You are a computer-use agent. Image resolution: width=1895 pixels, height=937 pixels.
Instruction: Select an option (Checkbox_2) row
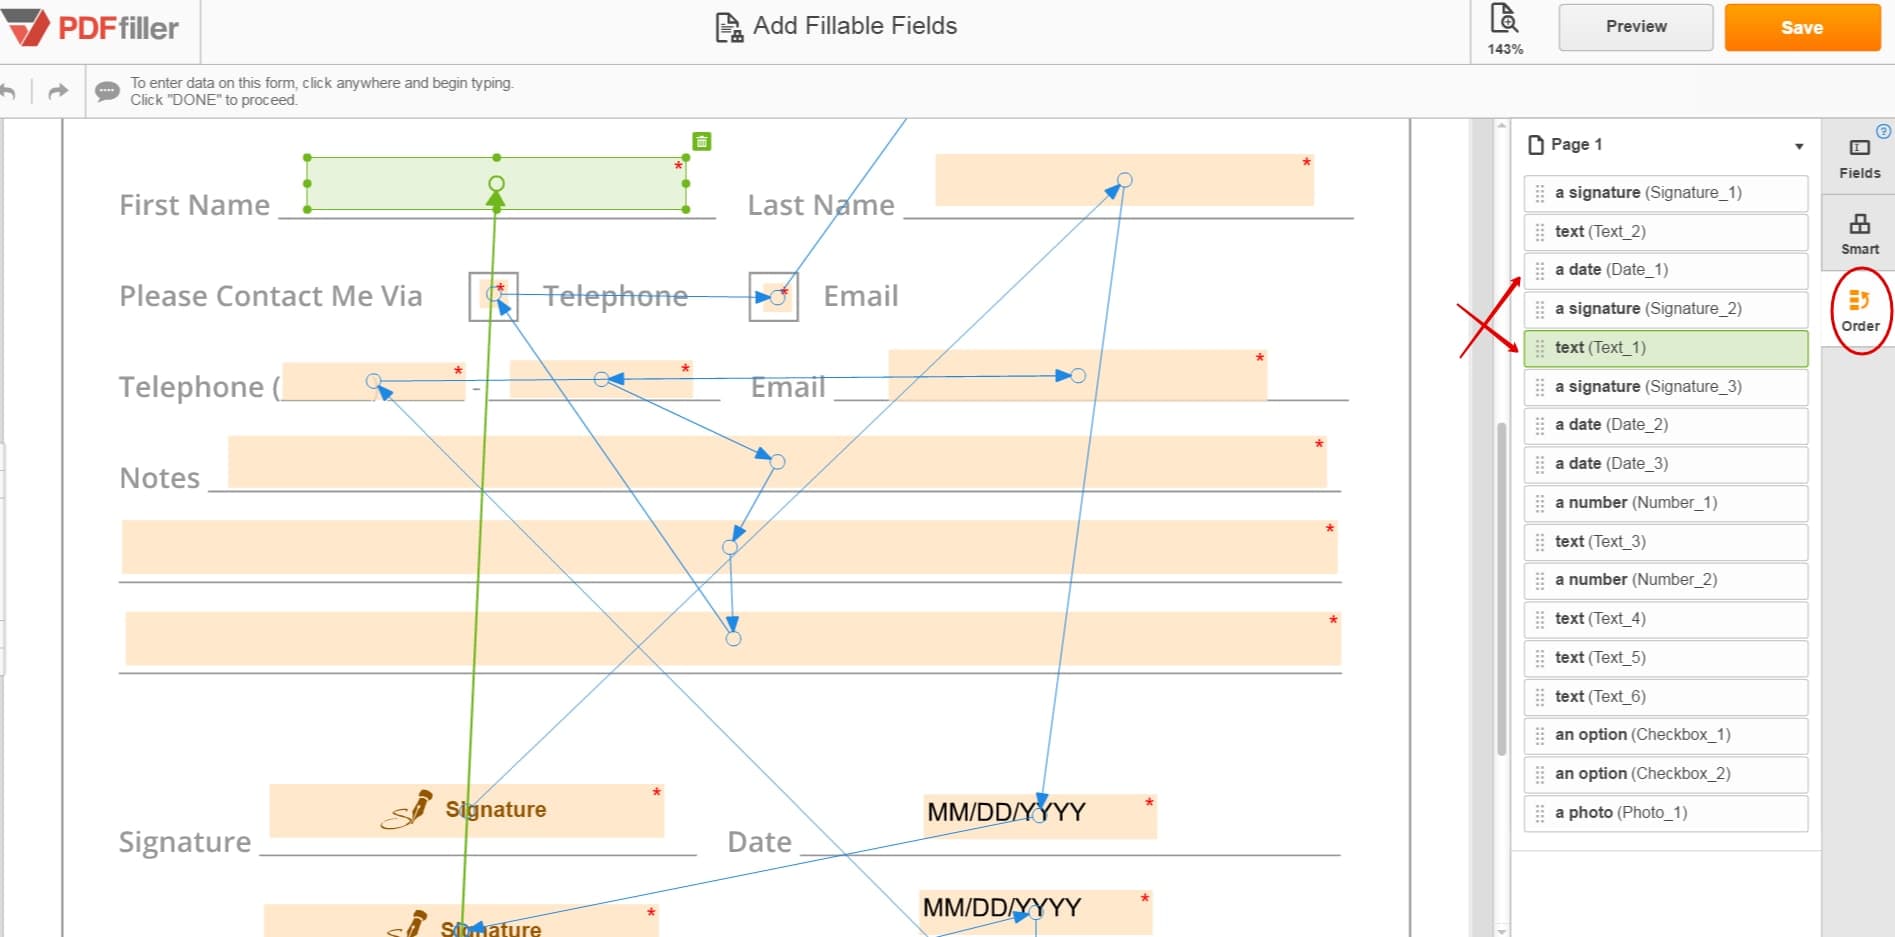click(x=1666, y=774)
